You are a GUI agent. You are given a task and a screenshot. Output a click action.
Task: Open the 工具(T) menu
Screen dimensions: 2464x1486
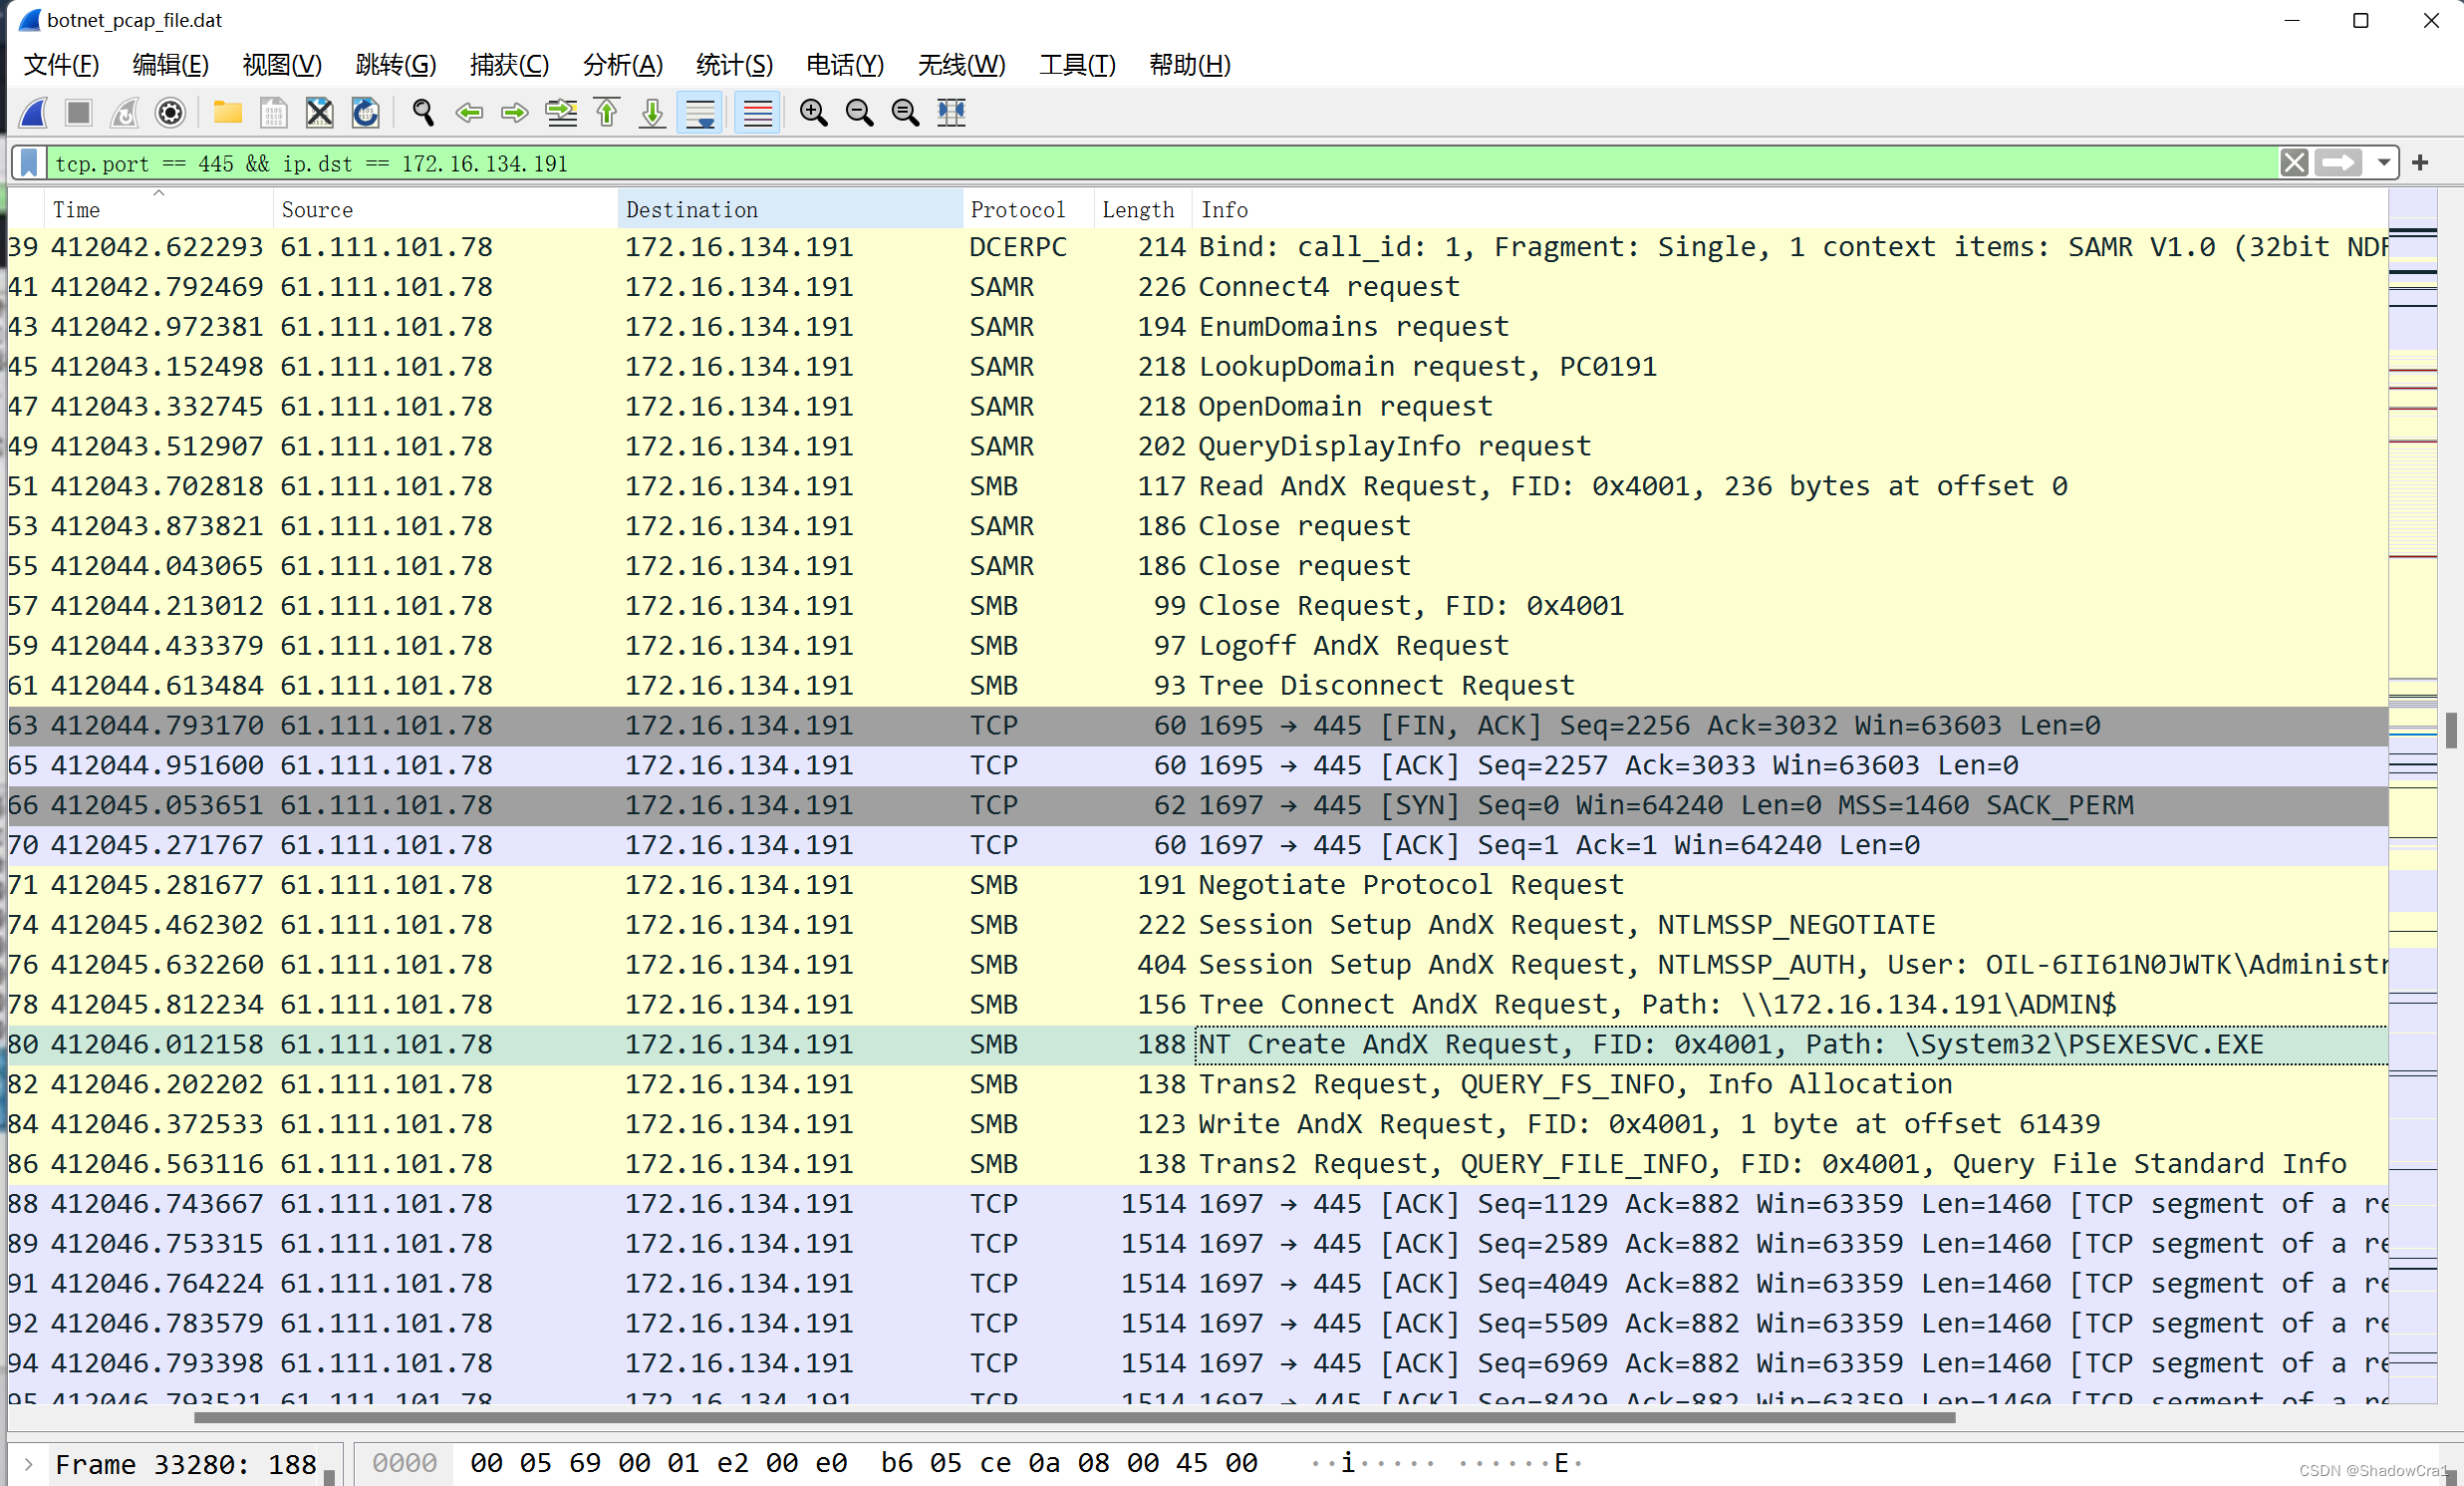(1078, 65)
